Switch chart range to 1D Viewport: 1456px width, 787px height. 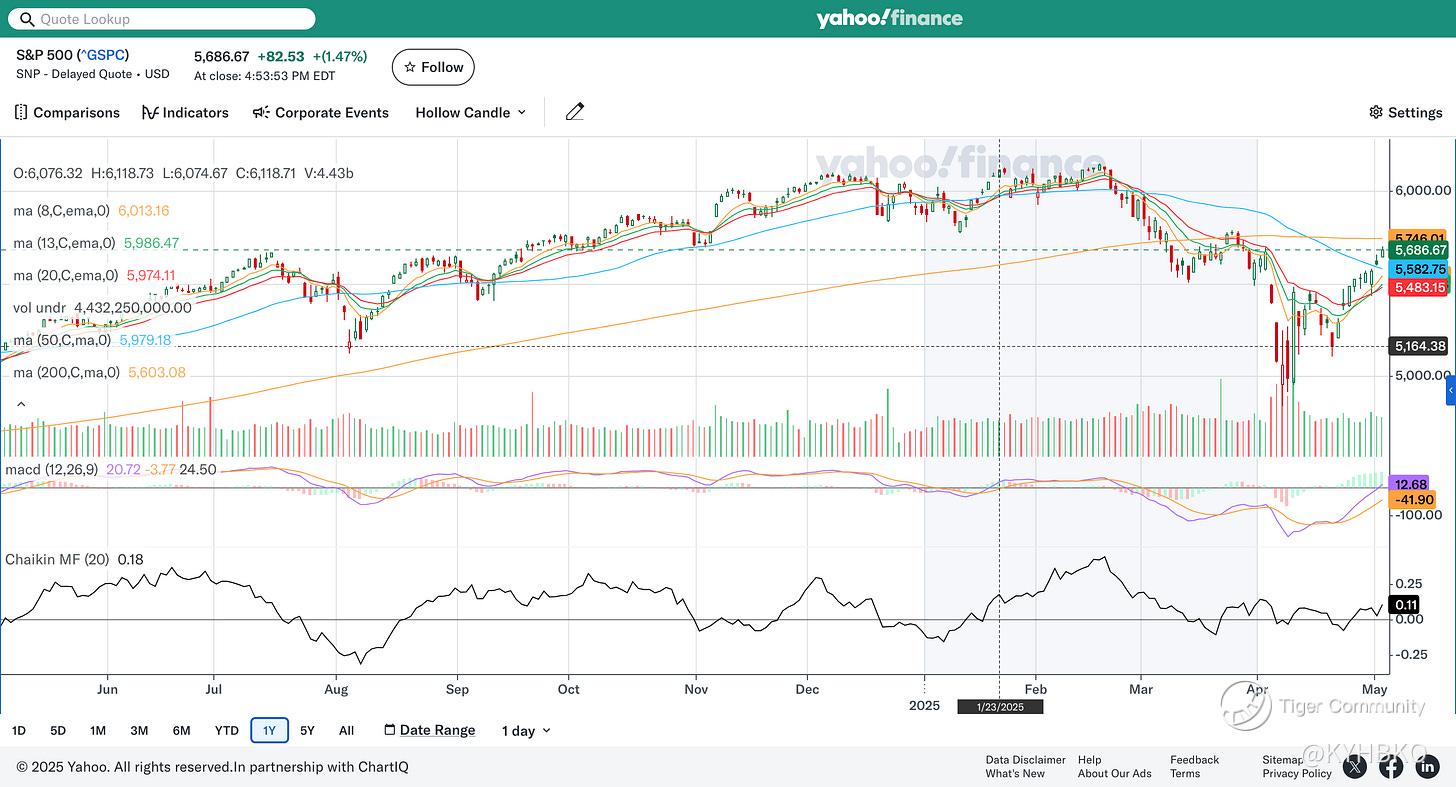(x=19, y=730)
